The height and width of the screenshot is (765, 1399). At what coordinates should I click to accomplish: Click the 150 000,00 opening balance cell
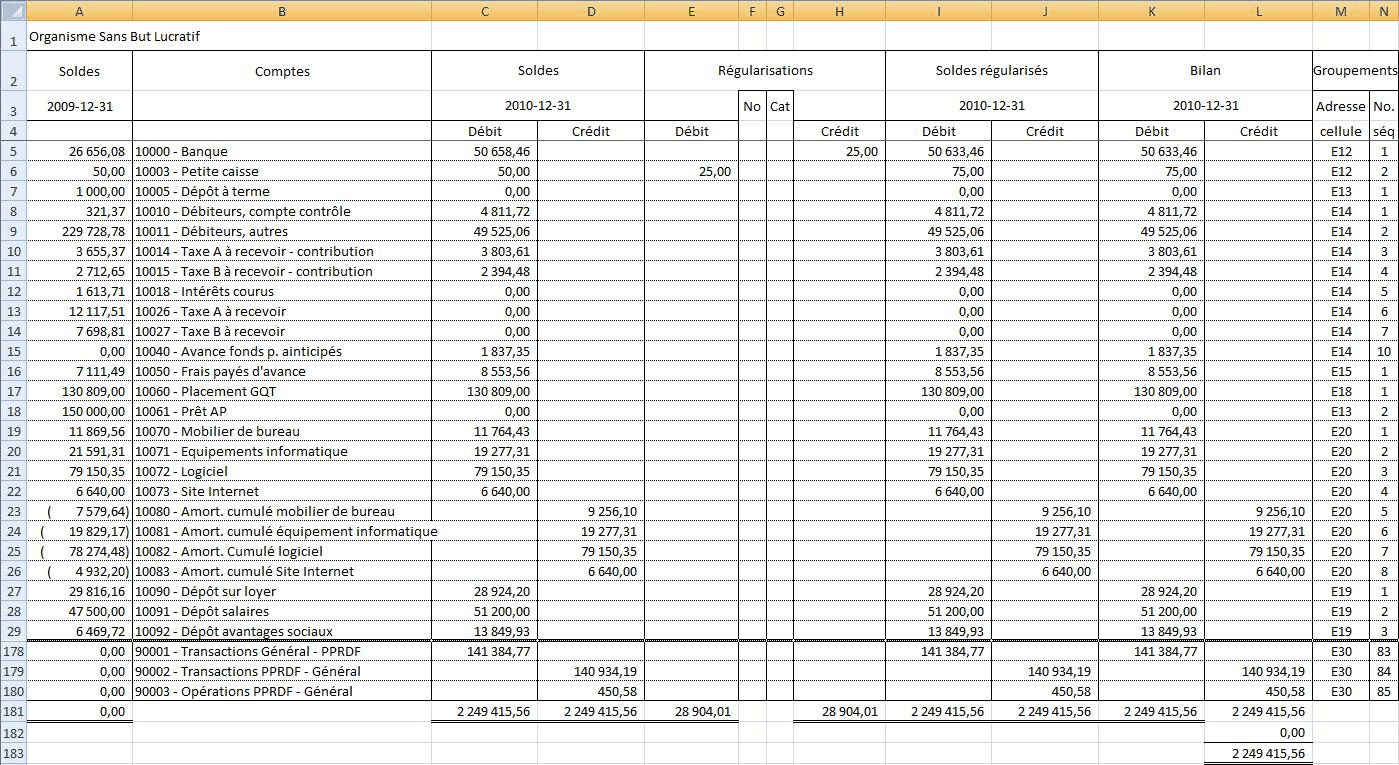(79, 411)
